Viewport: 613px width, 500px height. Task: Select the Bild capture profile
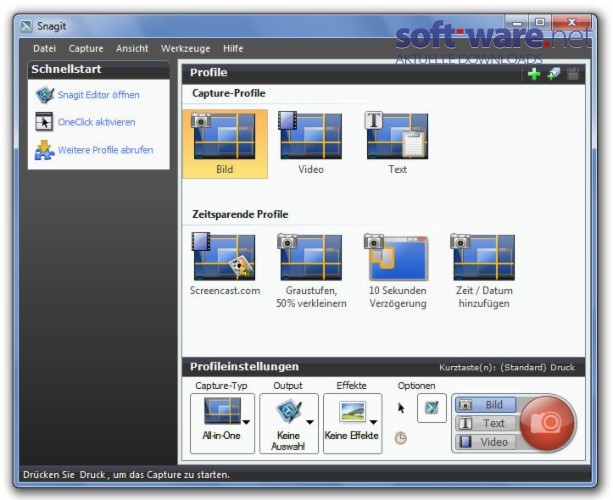pyautogui.click(x=225, y=144)
